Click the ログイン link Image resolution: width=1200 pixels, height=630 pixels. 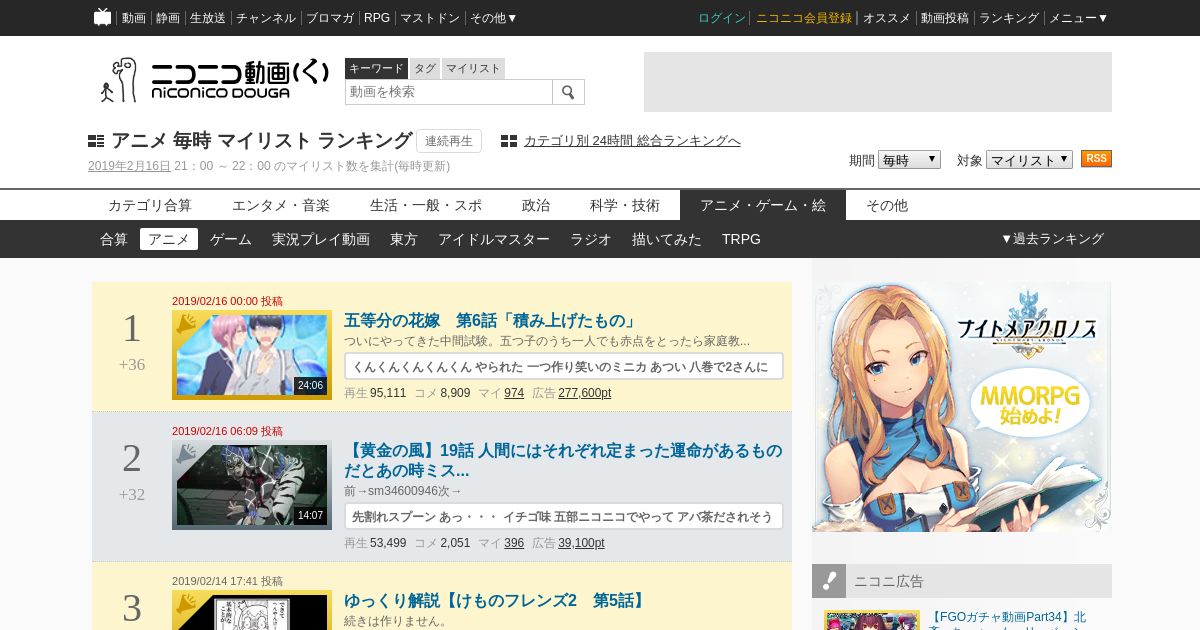[722, 18]
